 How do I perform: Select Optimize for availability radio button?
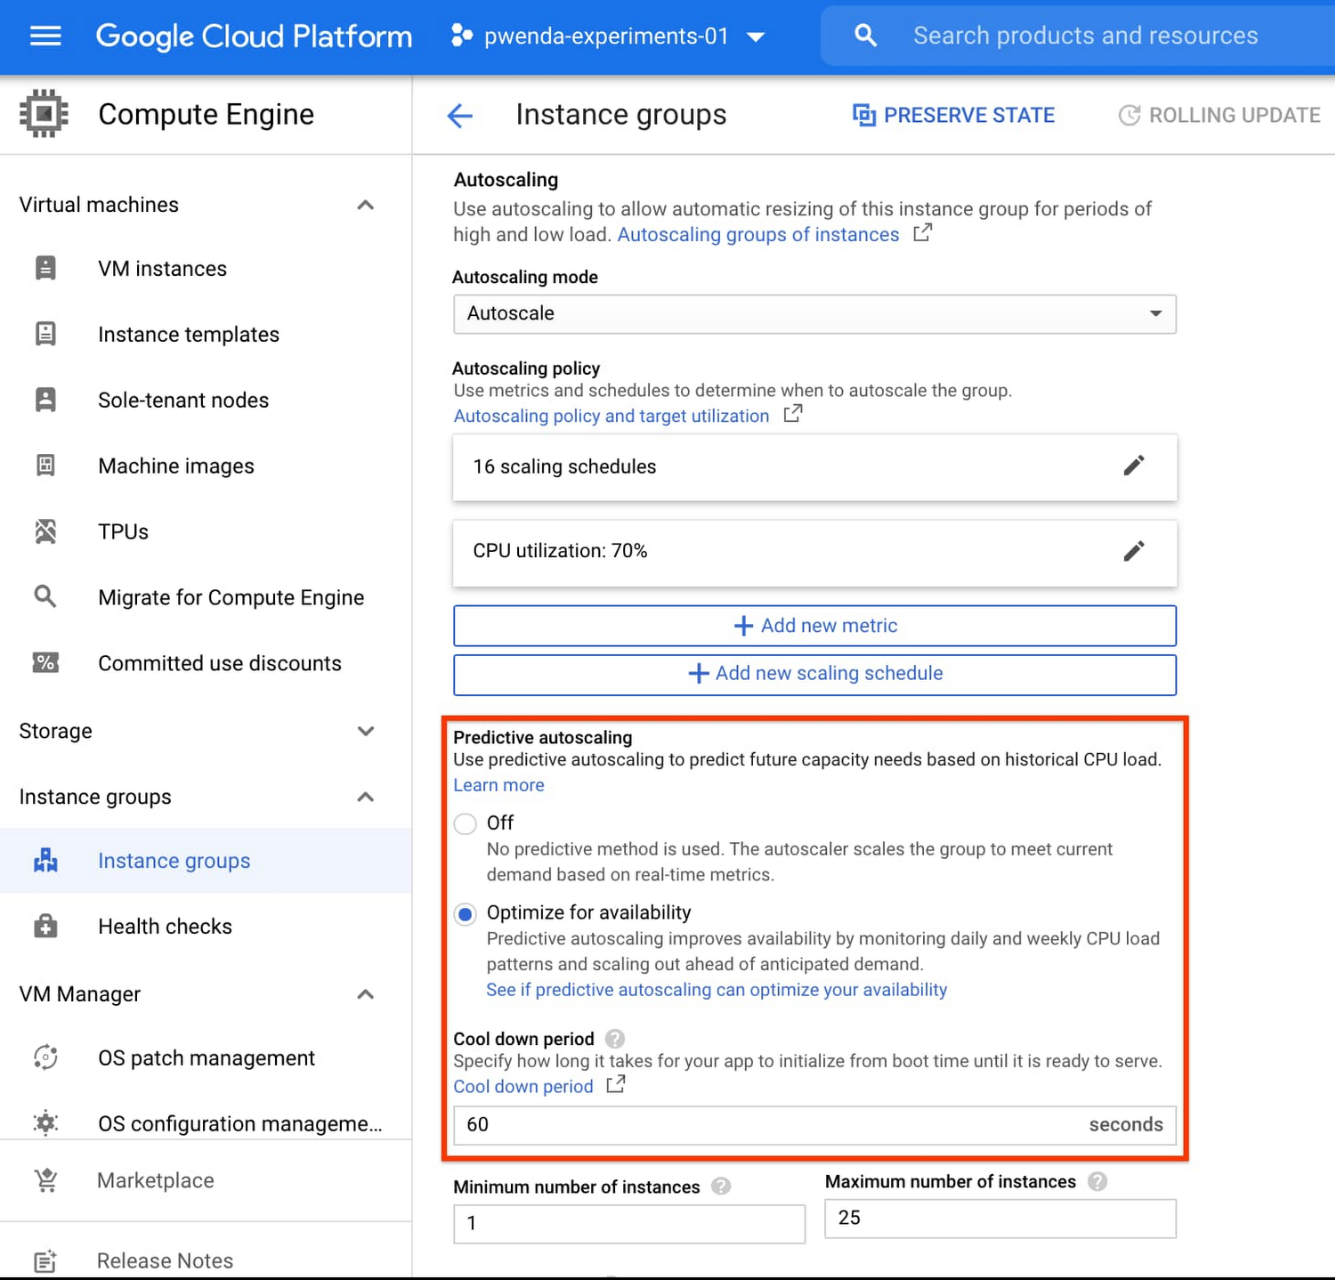(x=465, y=914)
